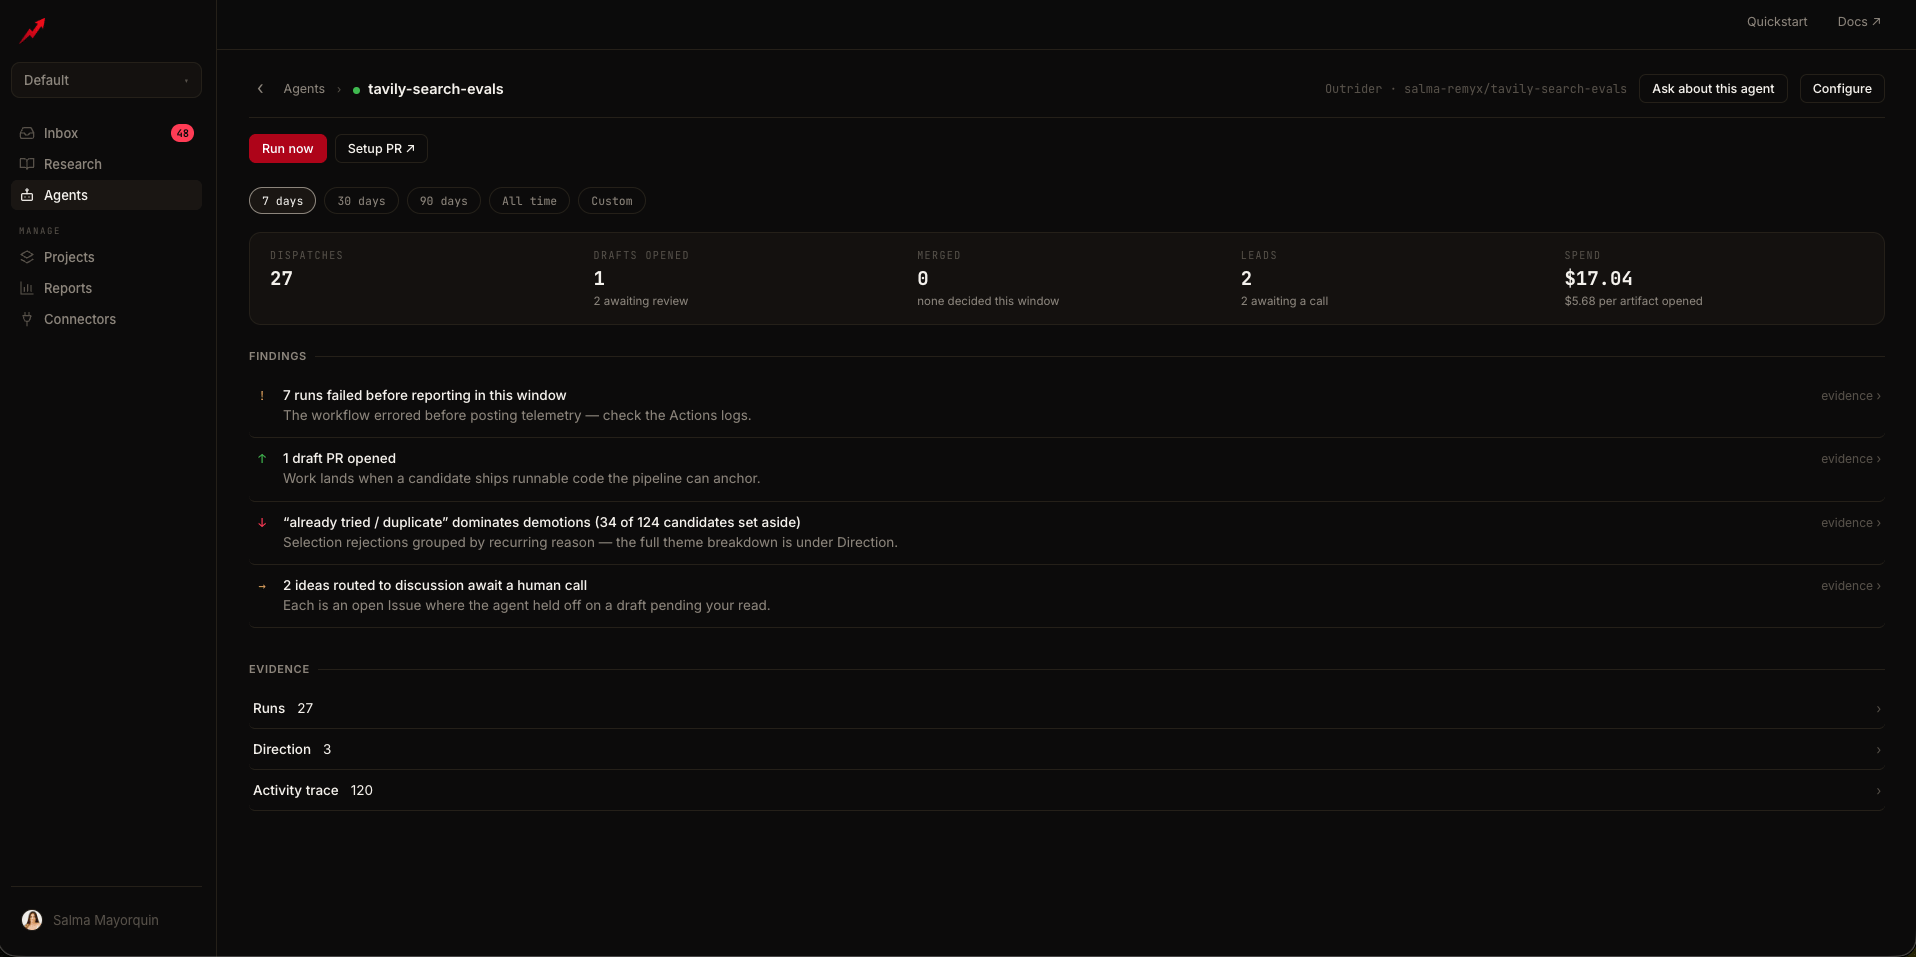Open the Docs external link
This screenshot has width=1916, height=957.
tap(1859, 22)
